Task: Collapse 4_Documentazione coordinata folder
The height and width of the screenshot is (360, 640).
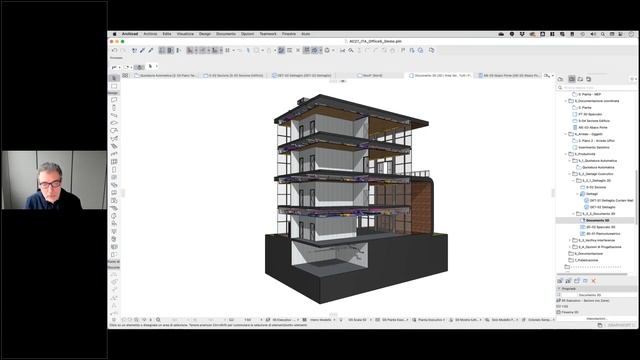Action: pos(566,101)
